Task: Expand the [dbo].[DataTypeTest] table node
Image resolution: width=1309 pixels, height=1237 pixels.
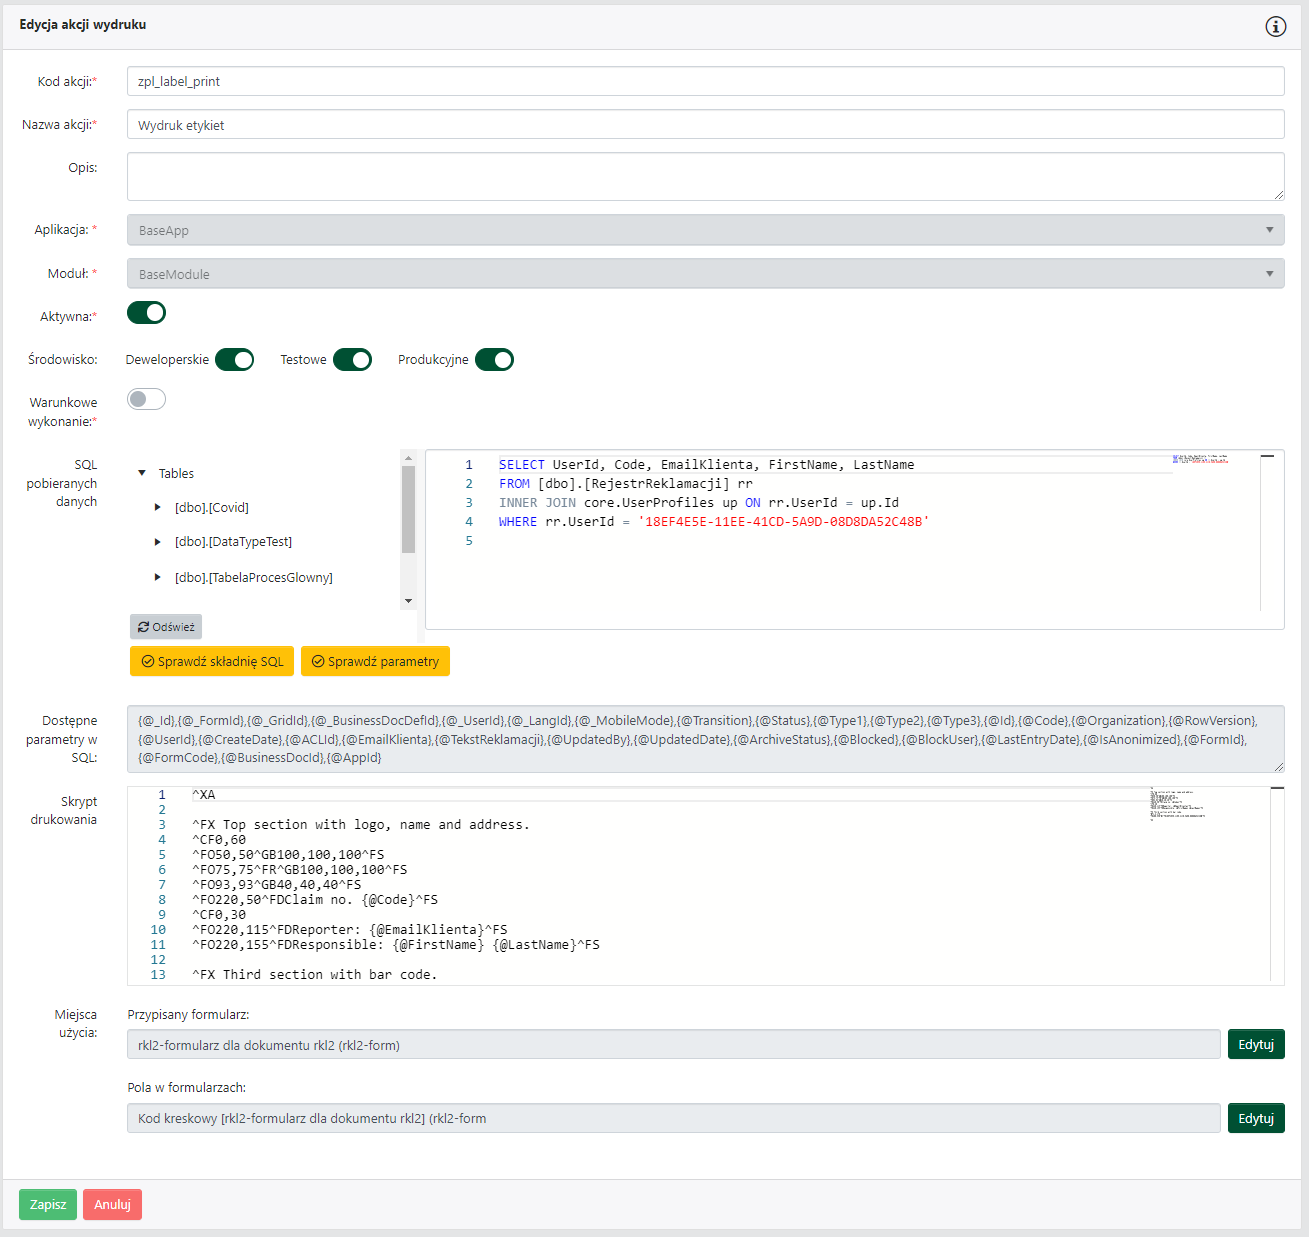Action: coord(158,541)
